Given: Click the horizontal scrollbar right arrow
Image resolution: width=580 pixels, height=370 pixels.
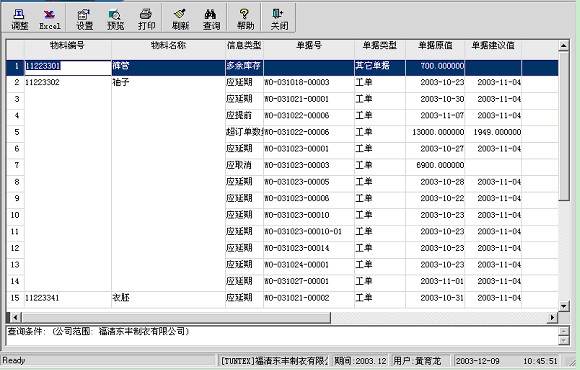Looking at the screenshot, I should [553, 317].
